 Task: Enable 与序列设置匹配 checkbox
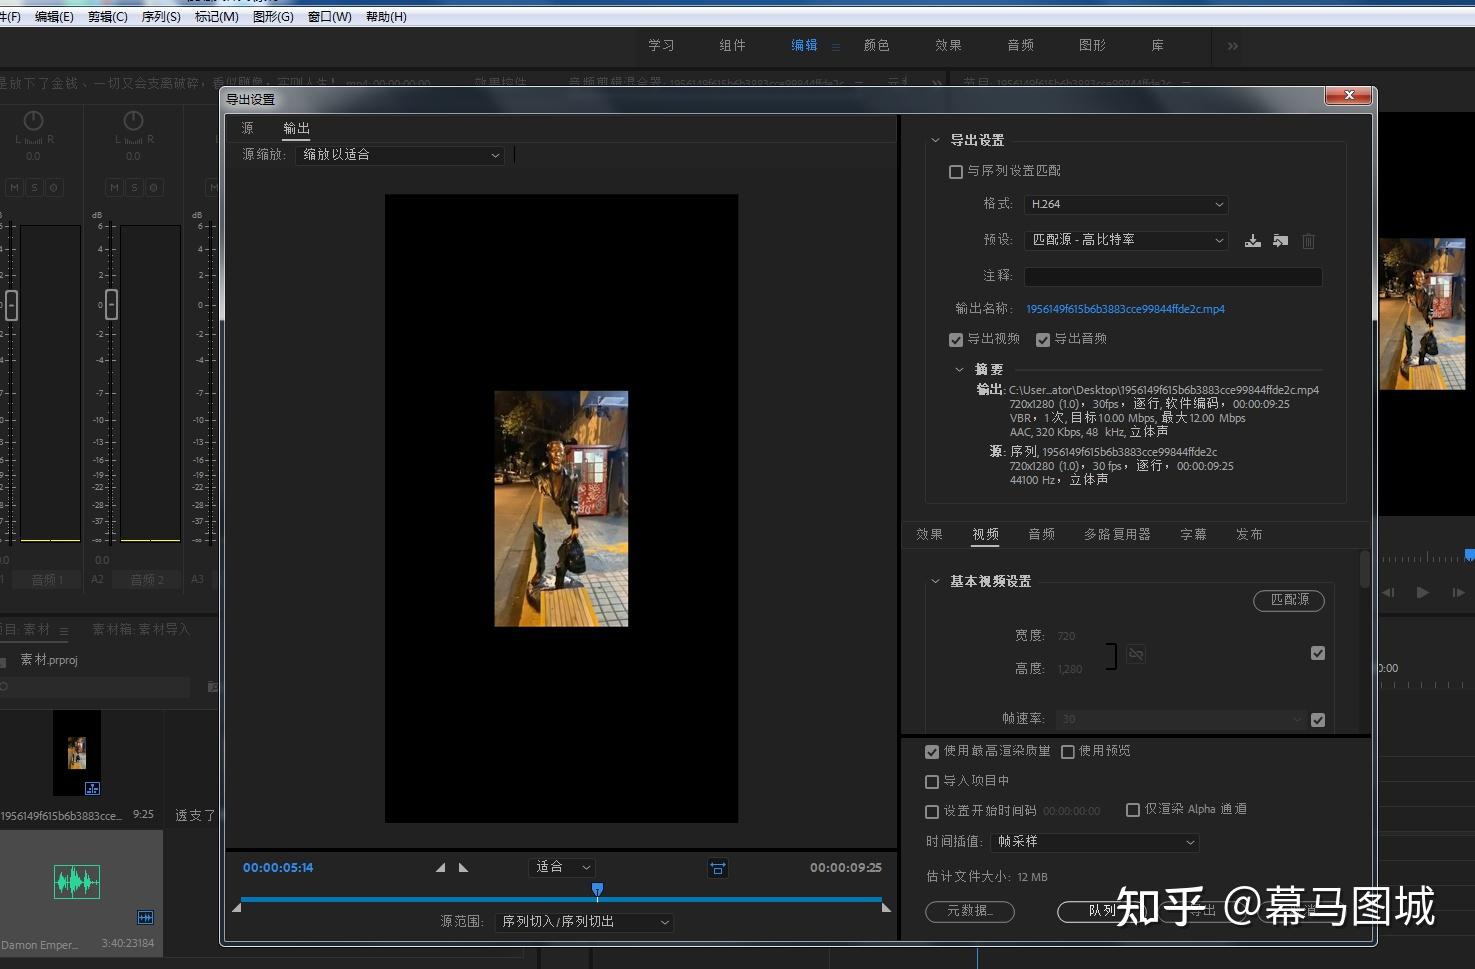pyautogui.click(x=956, y=172)
